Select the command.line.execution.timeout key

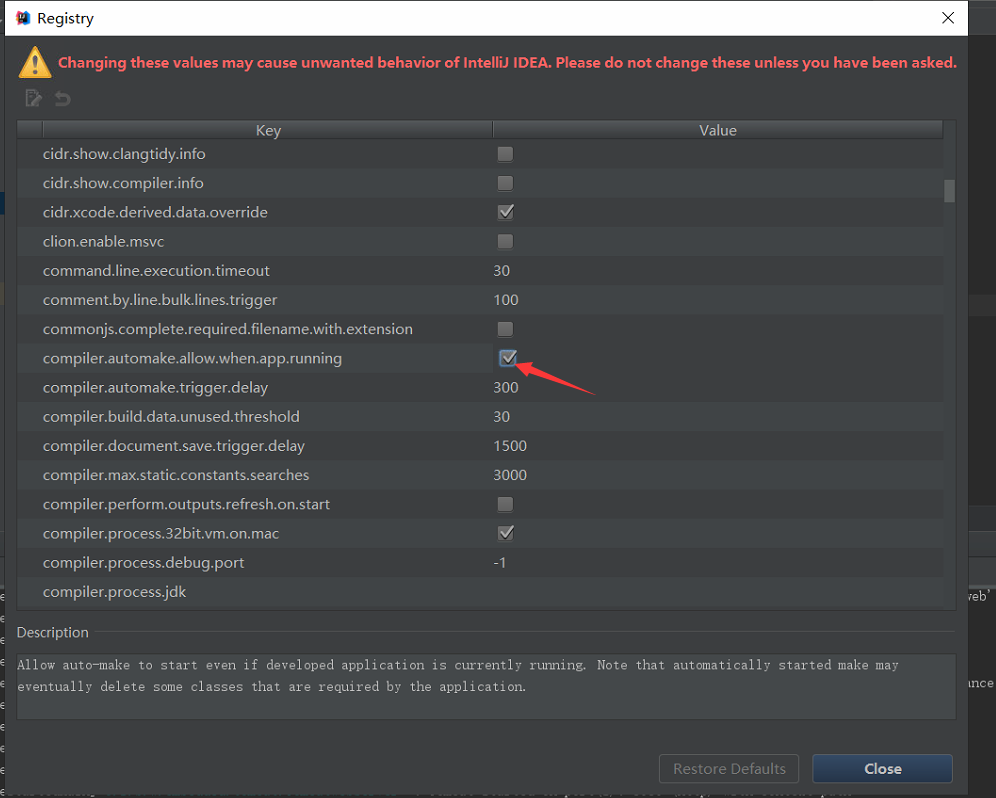[x=156, y=271]
